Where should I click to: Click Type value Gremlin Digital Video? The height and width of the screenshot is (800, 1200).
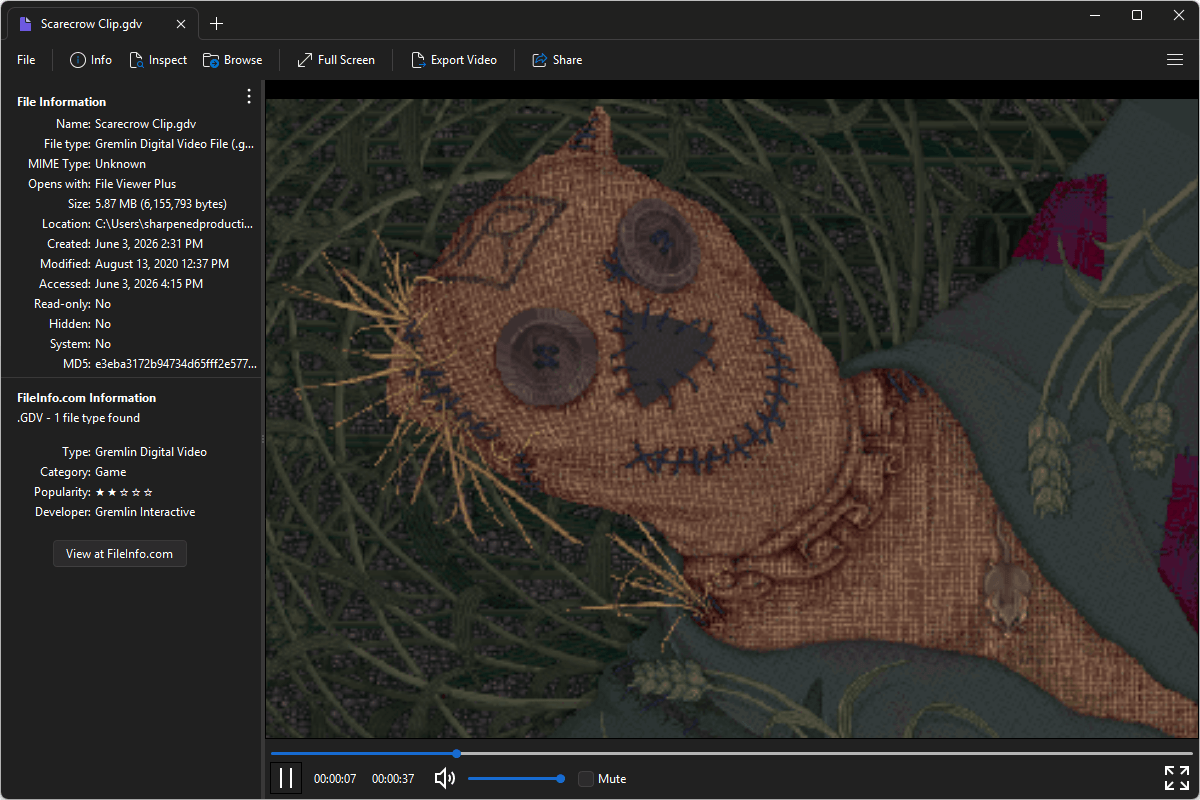pyautogui.click(x=151, y=452)
